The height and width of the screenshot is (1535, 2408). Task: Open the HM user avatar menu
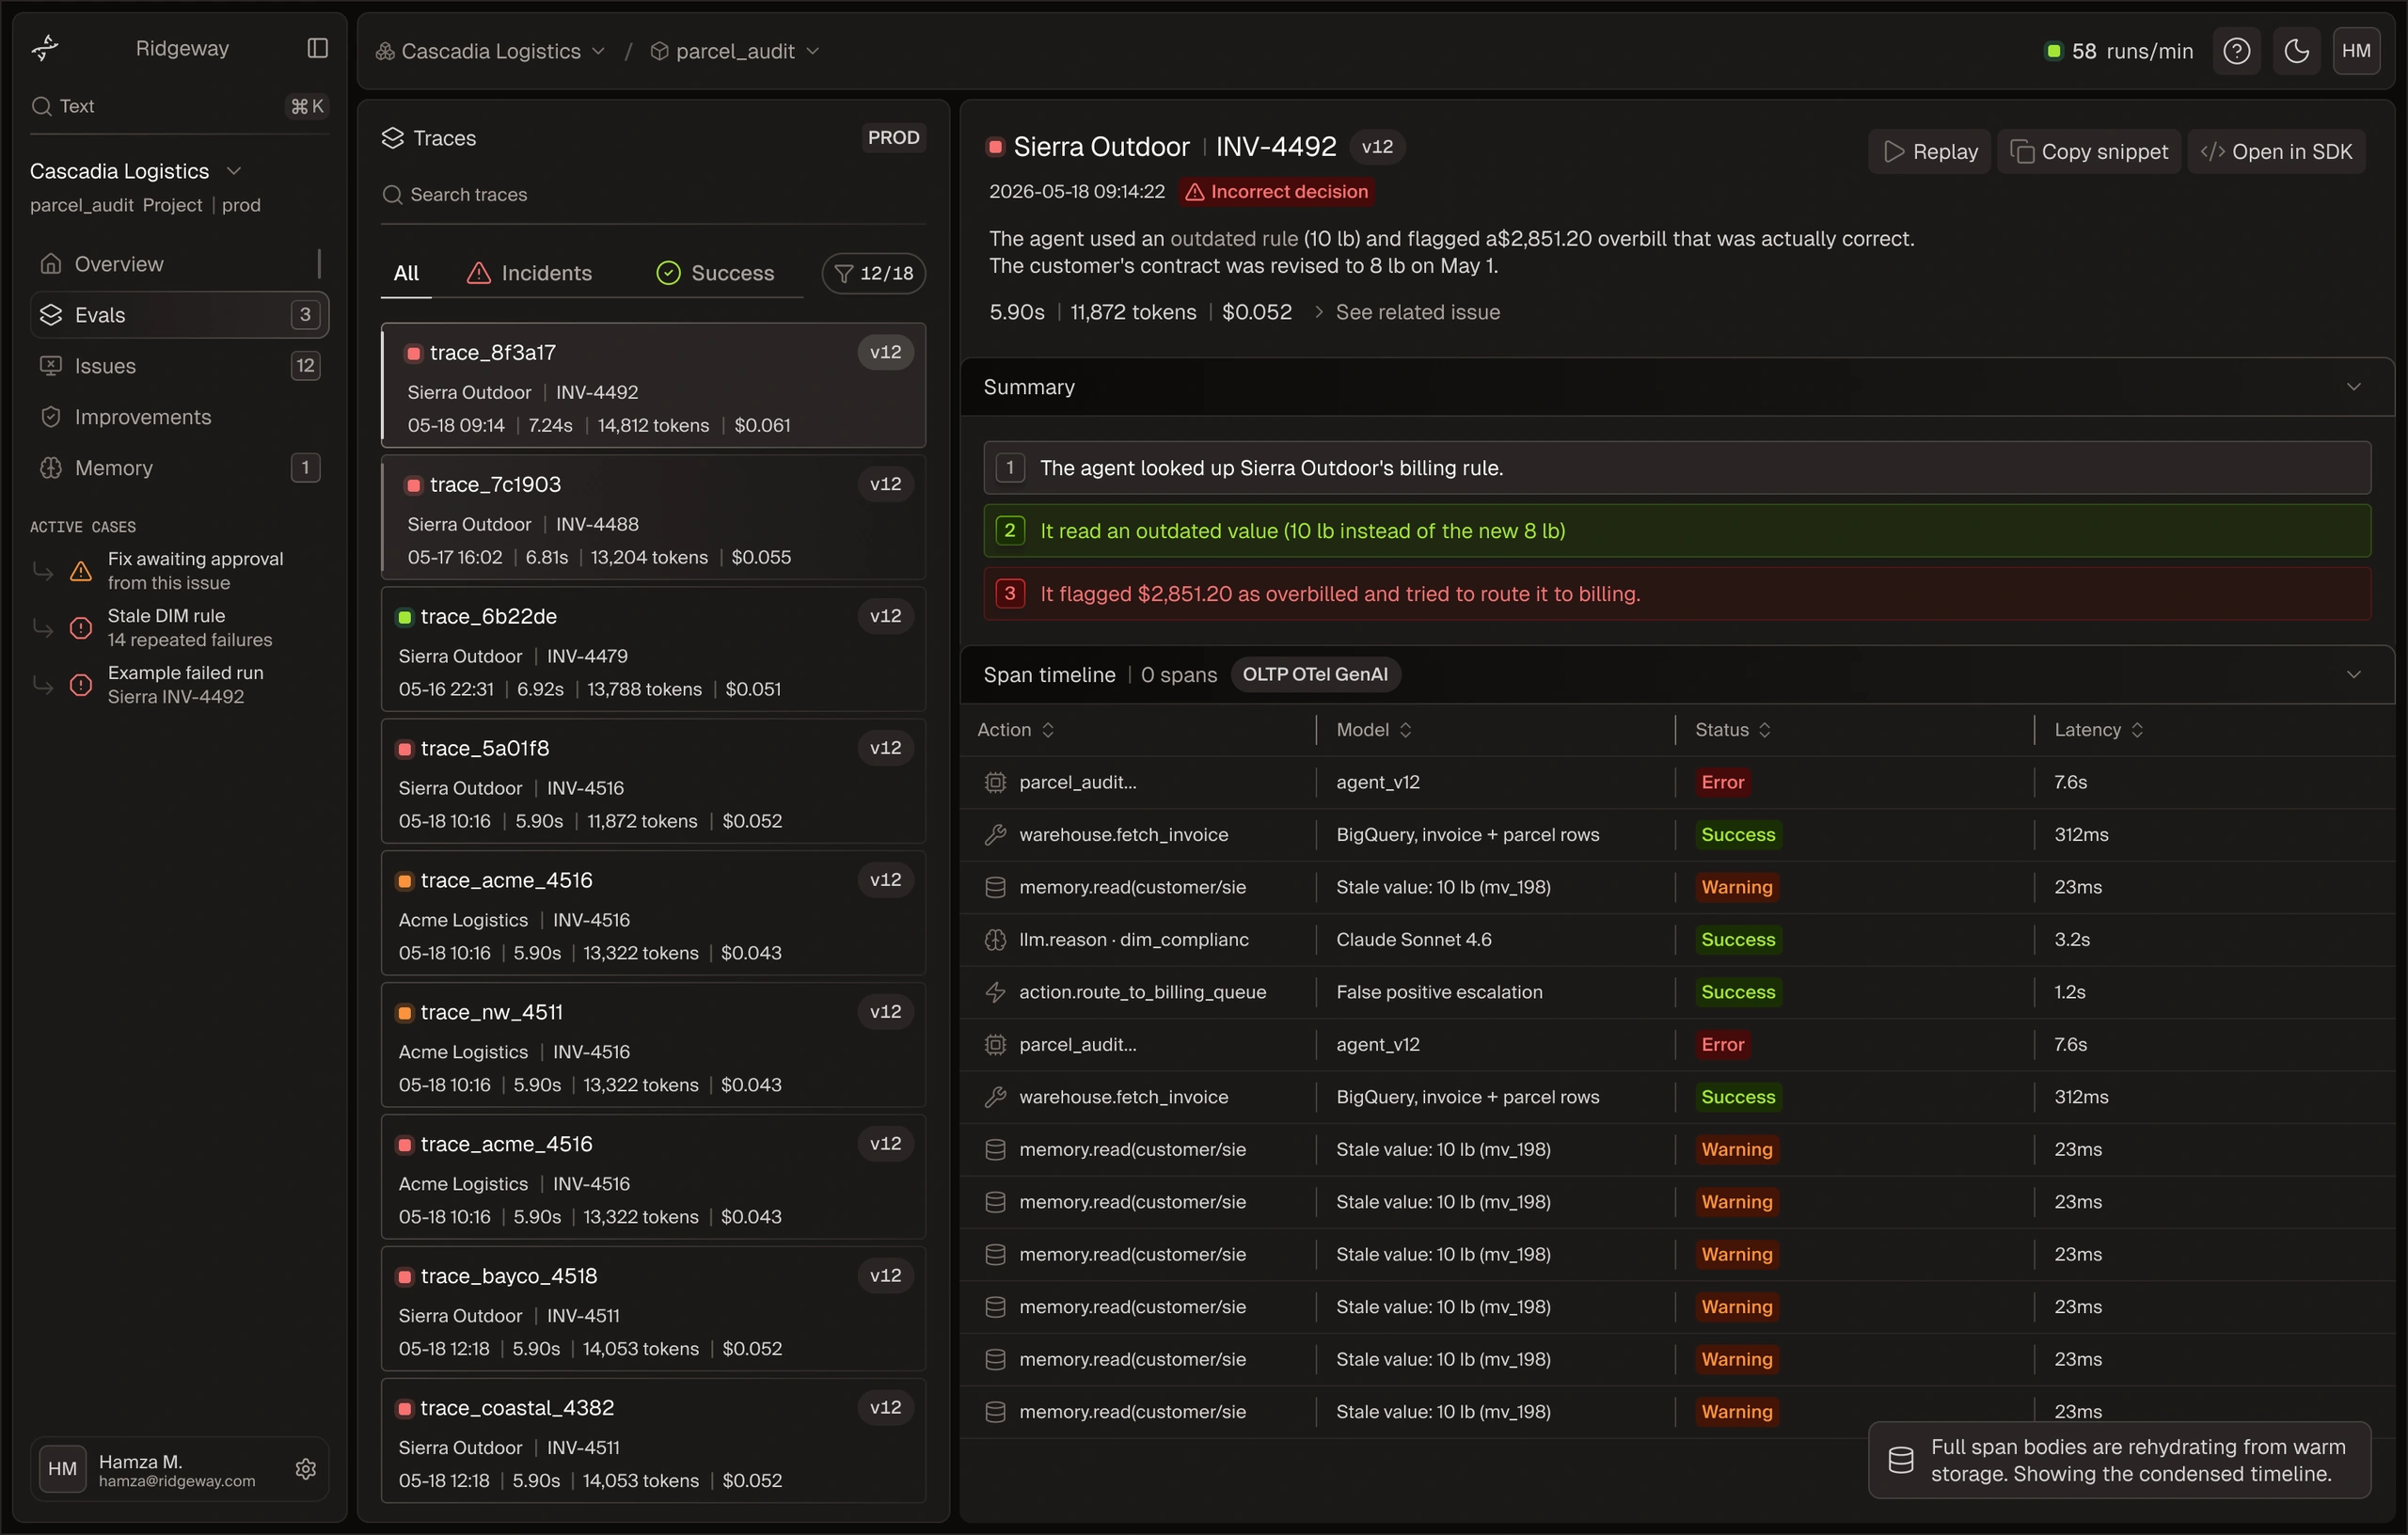2356,51
